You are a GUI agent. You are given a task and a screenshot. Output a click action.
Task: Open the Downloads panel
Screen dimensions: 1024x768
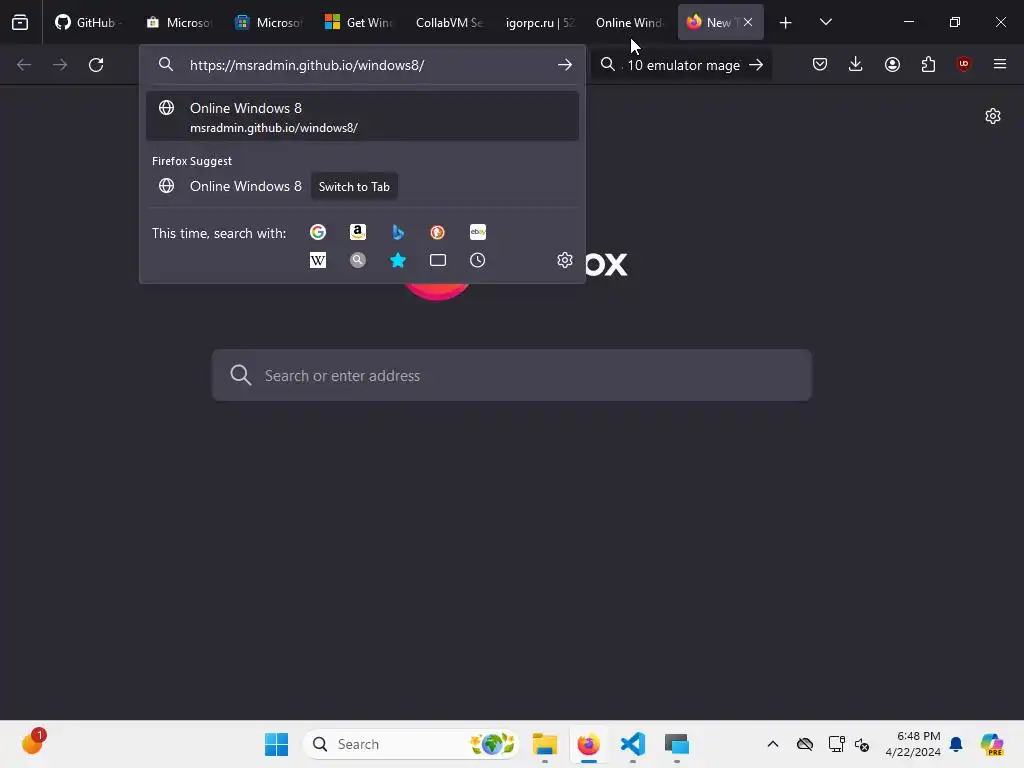(856, 64)
